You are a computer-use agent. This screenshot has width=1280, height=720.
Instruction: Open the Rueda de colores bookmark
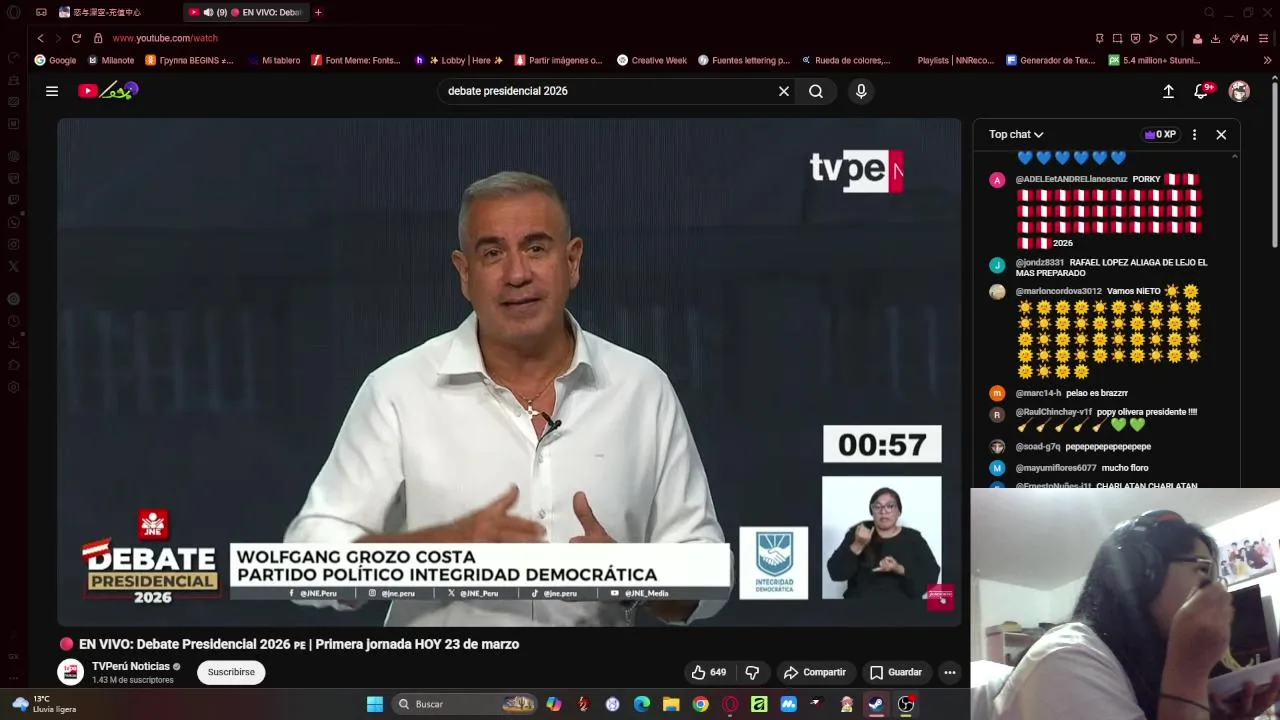pyautogui.click(x=844, y=60)
